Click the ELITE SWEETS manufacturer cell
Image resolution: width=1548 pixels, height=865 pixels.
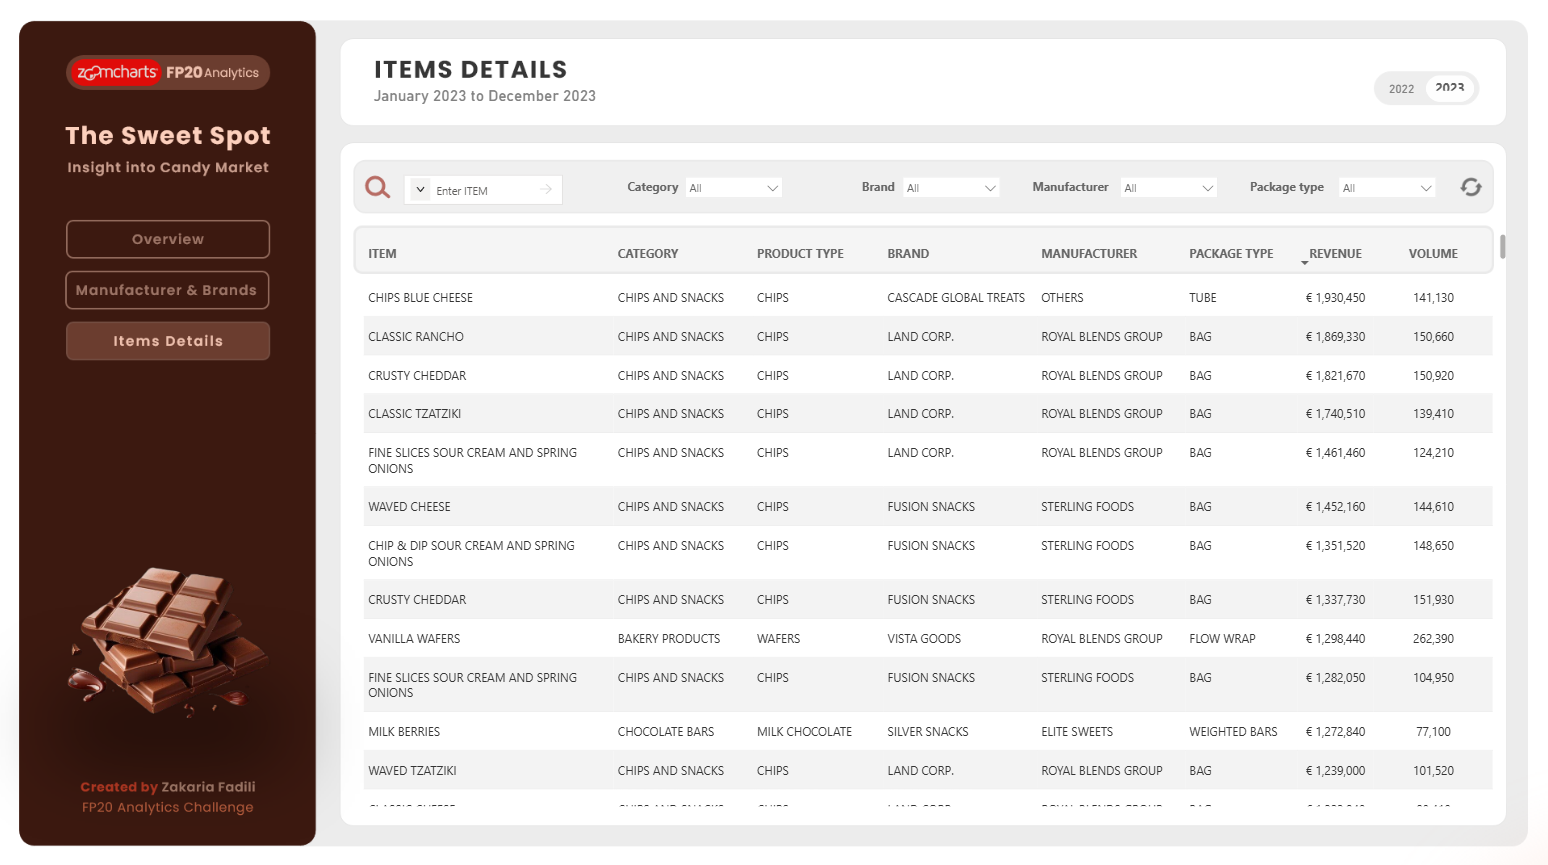pos(1077,732)
